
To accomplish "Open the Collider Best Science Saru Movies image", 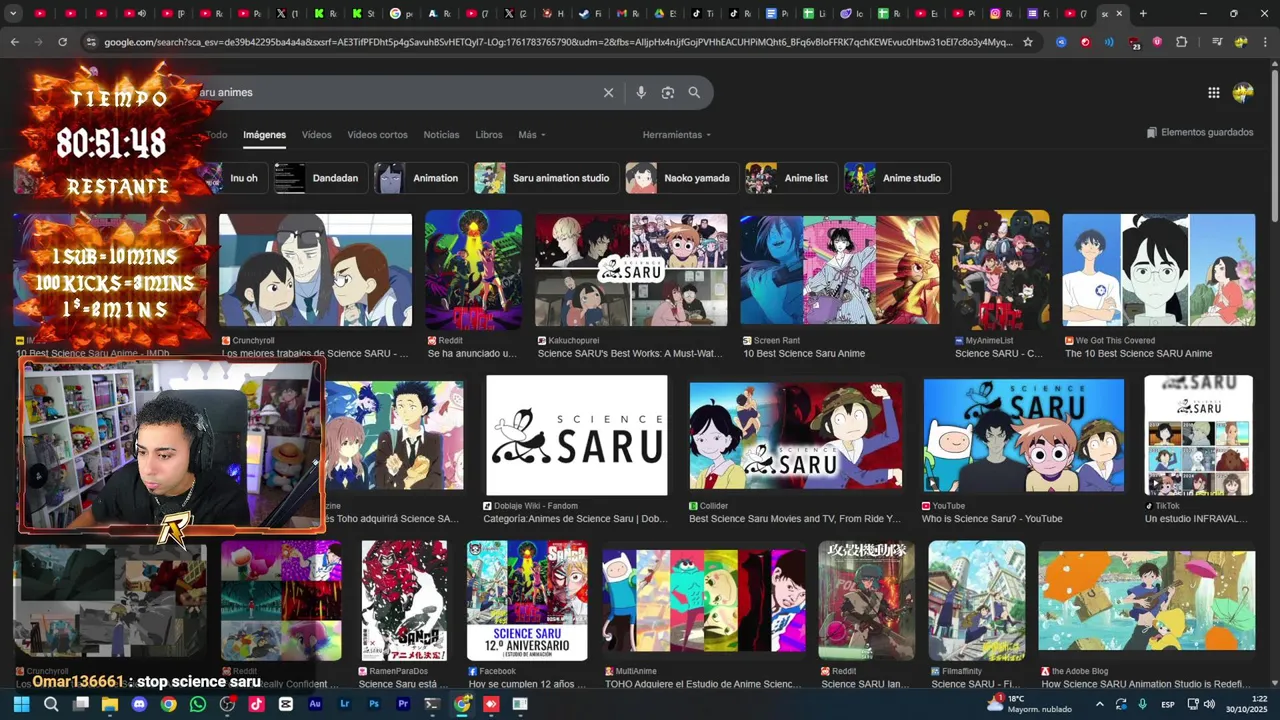I will click(x=795, y=435).
